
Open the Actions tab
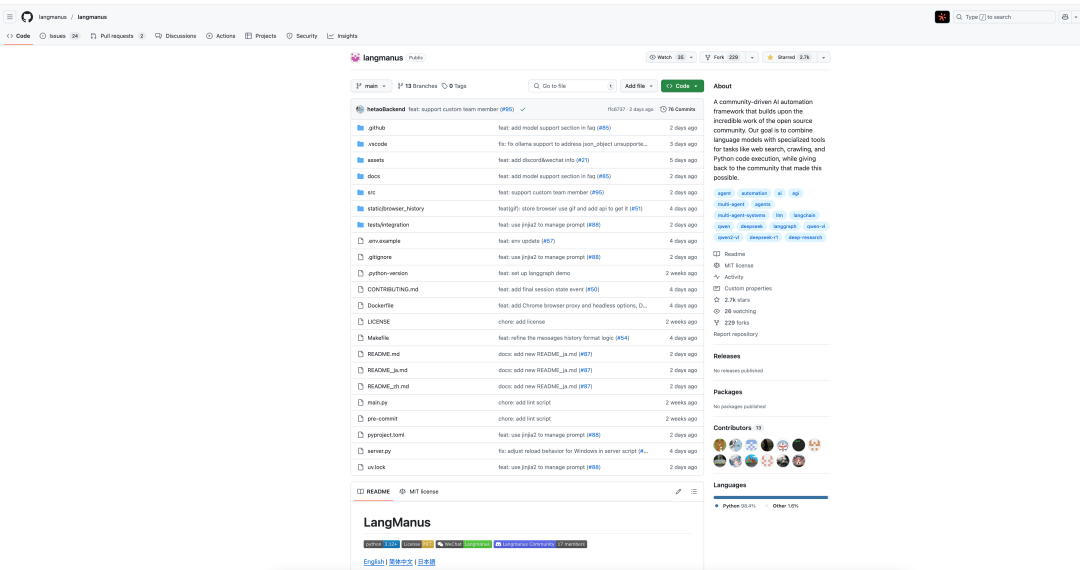point(220,36)
